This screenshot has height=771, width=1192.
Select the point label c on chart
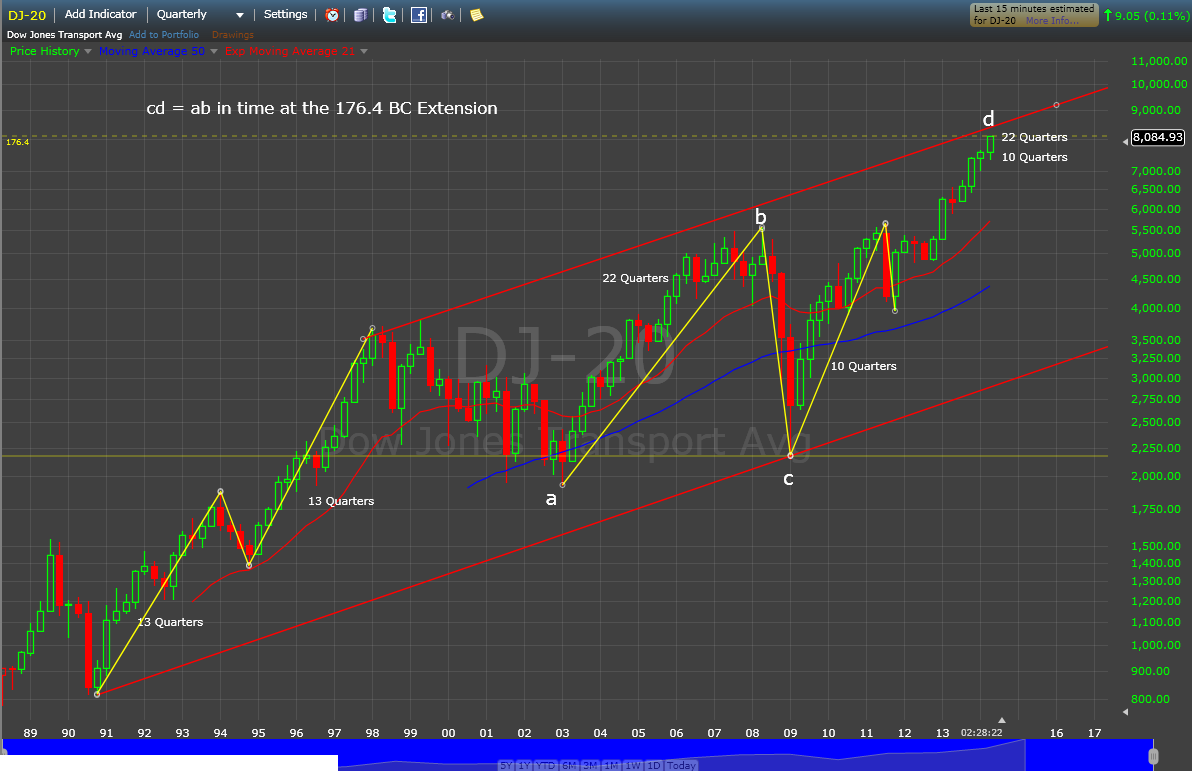pos(788,479)
